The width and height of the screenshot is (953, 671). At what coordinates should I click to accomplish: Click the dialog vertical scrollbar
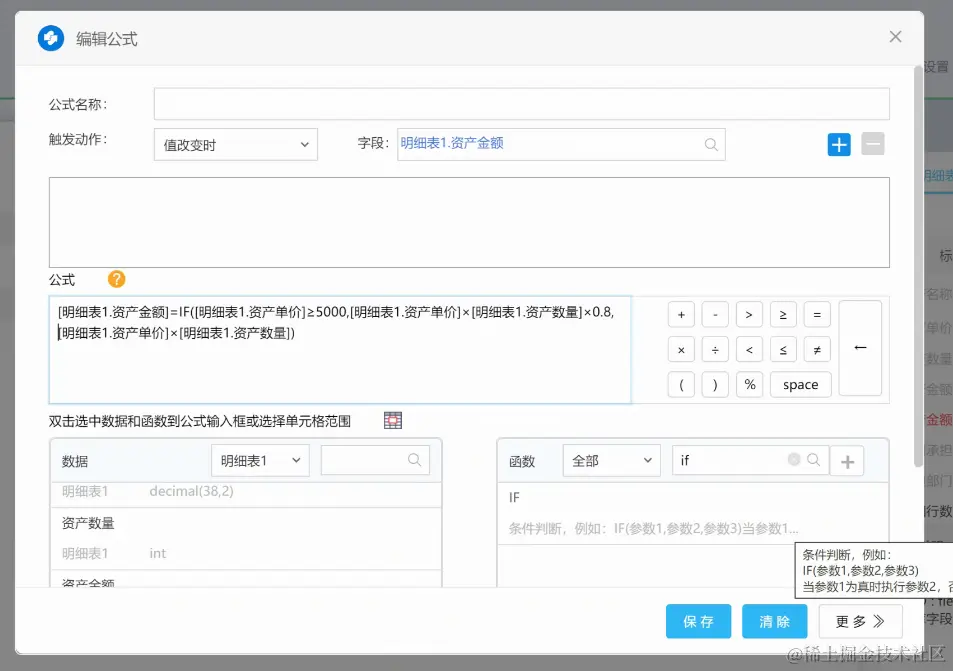click(918, 266)
